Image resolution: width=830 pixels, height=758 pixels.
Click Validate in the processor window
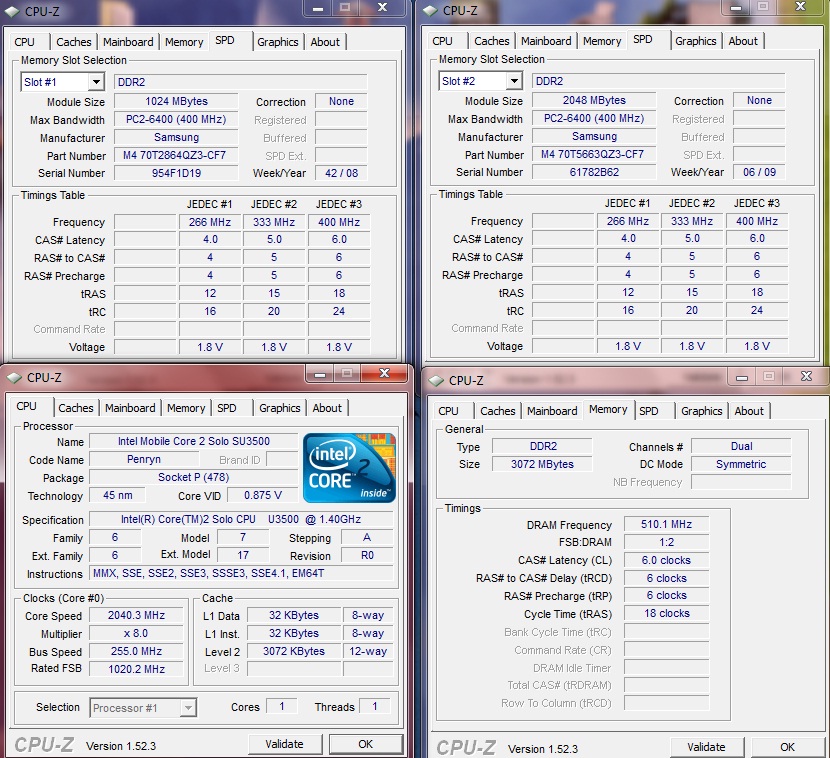click(285, 744)
